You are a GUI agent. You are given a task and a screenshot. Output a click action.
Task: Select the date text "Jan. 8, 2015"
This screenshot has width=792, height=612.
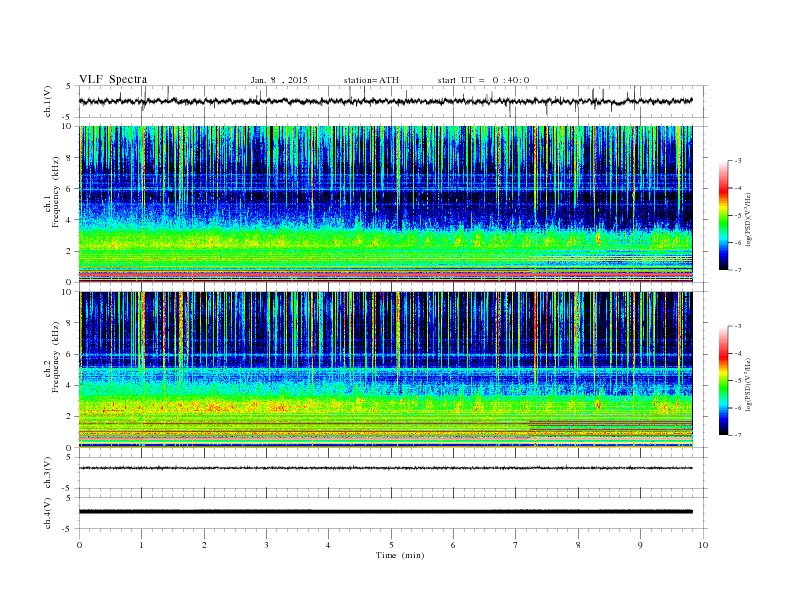pos(279,80)
